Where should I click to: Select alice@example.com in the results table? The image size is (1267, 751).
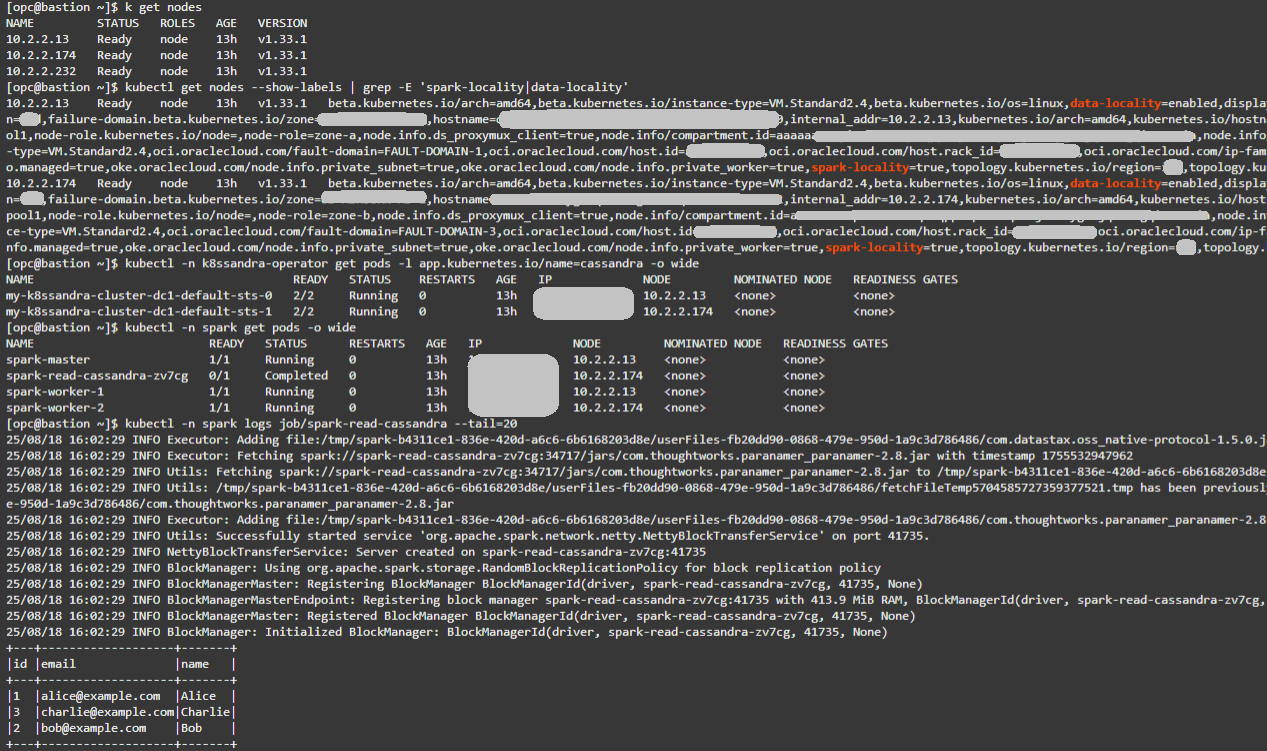point(99,695)
